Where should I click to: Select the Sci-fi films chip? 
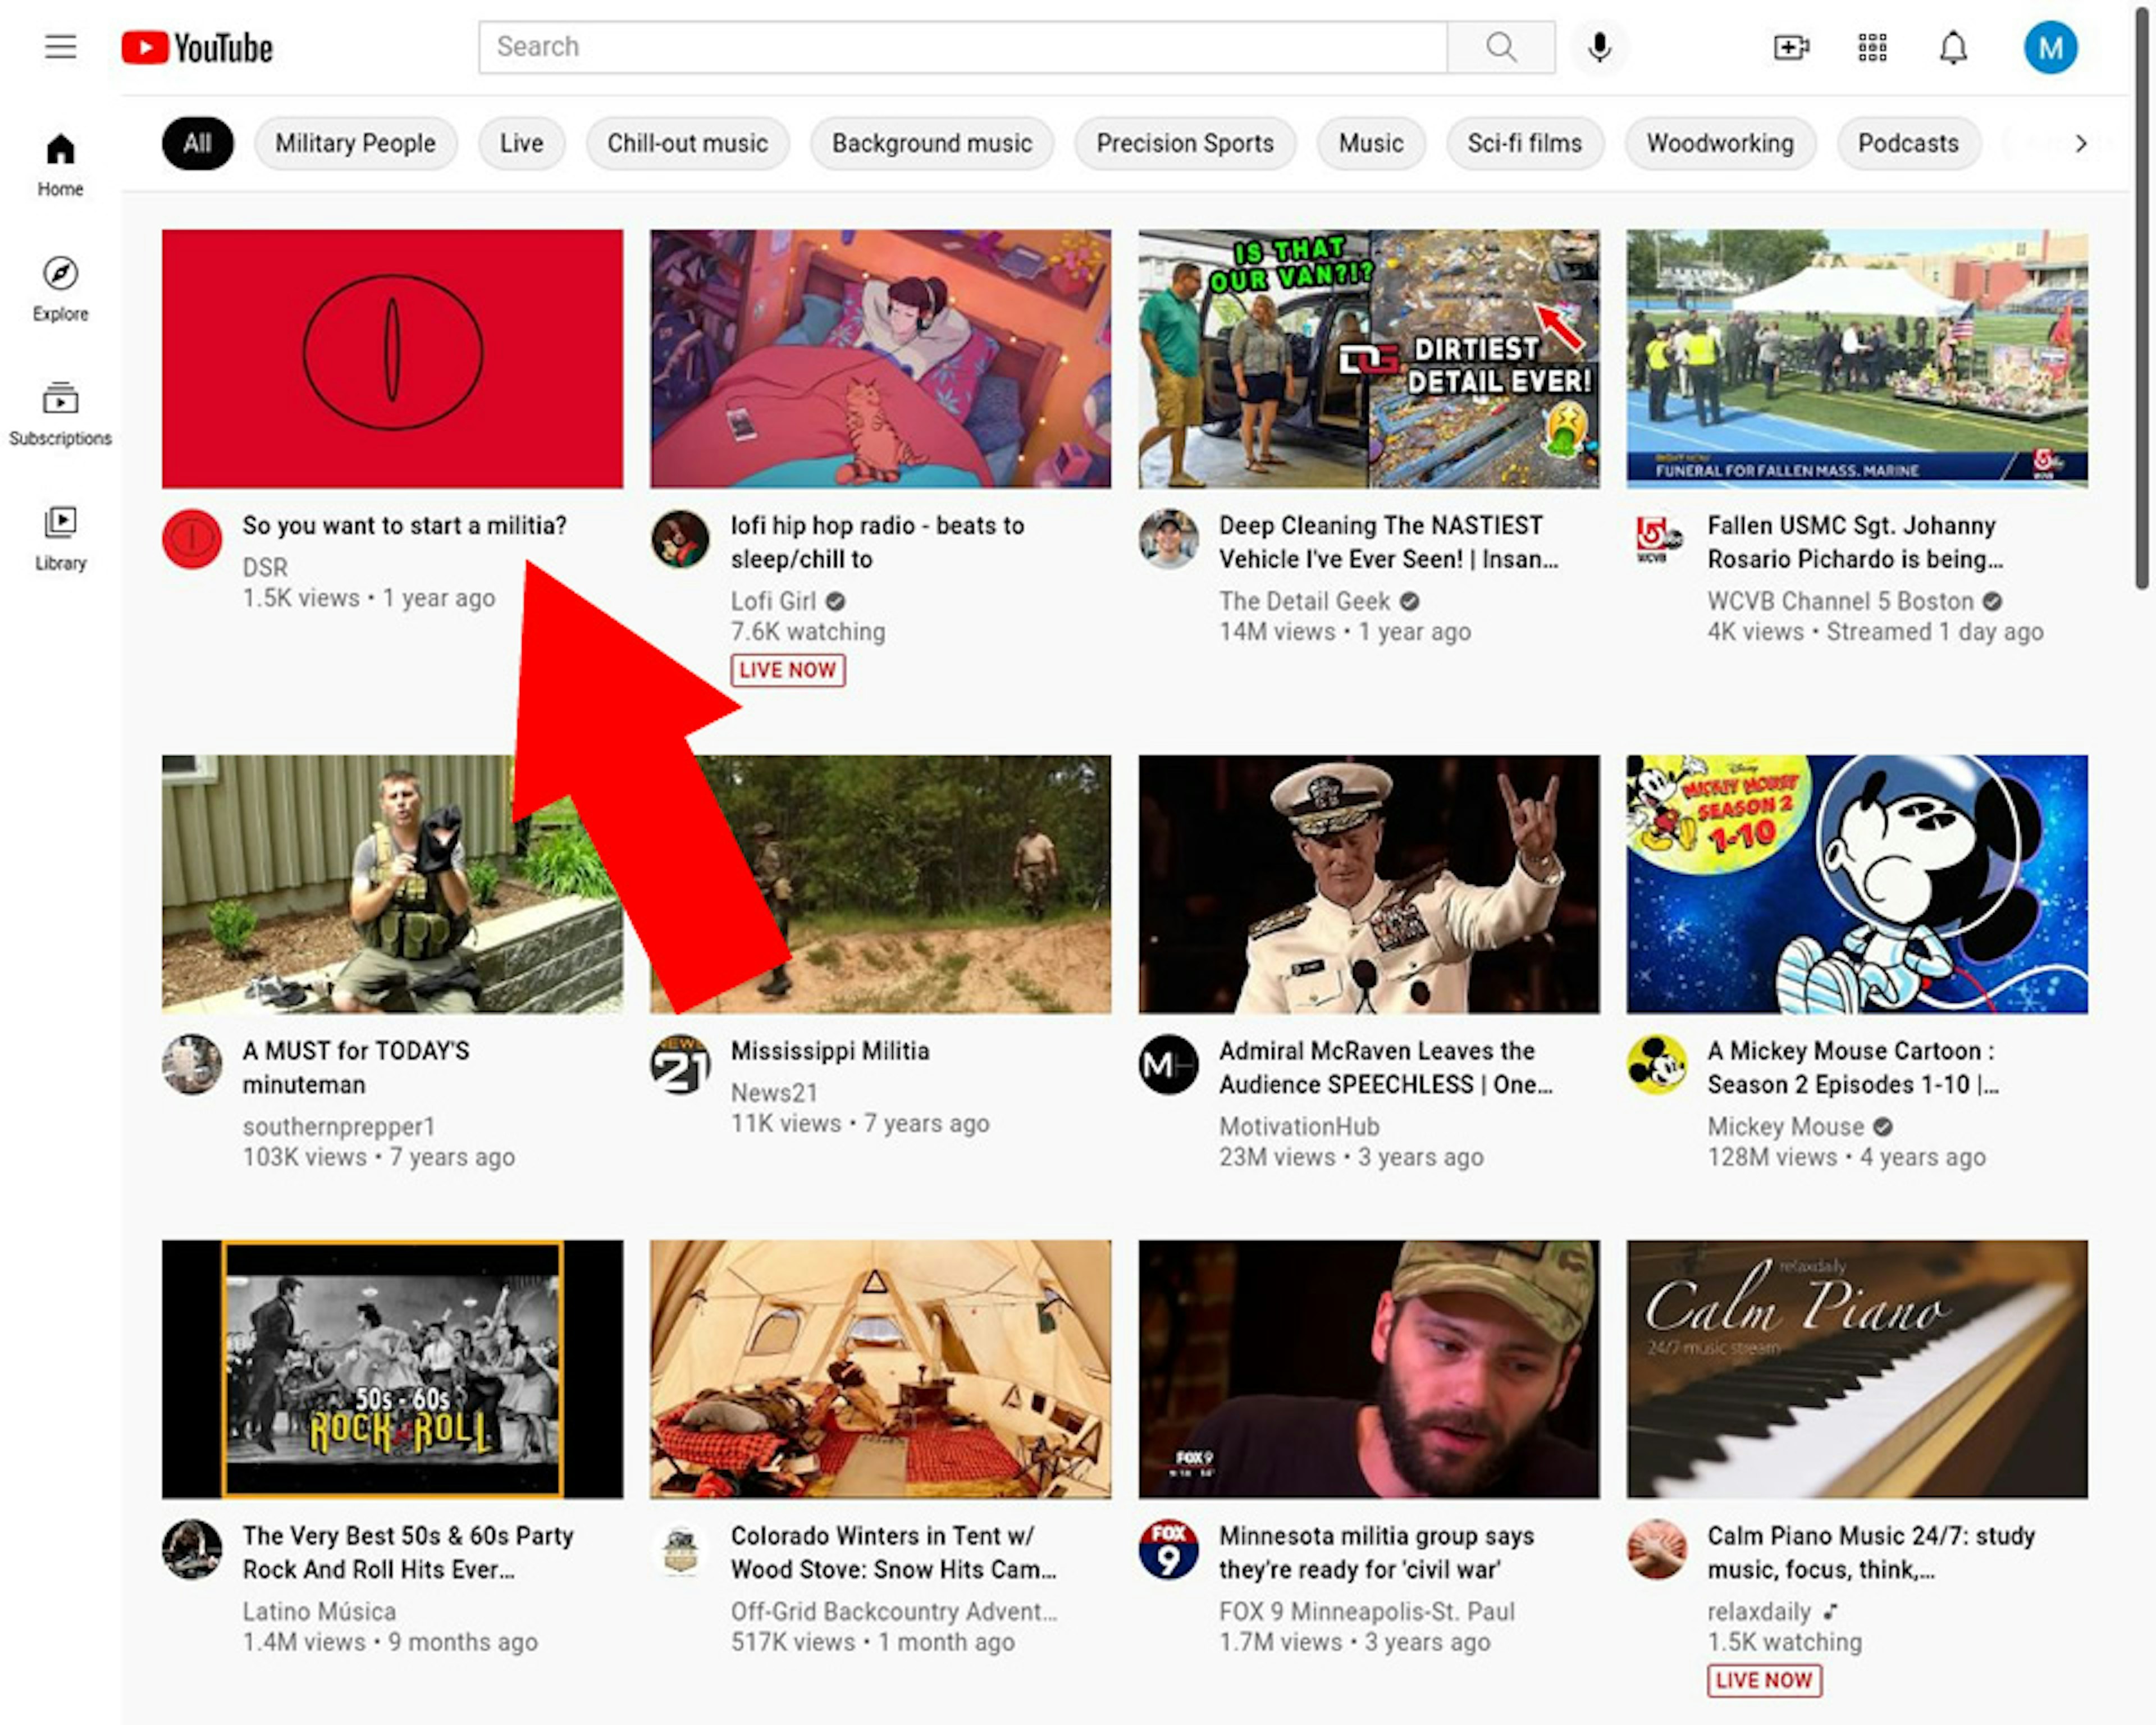(1524, 143)
